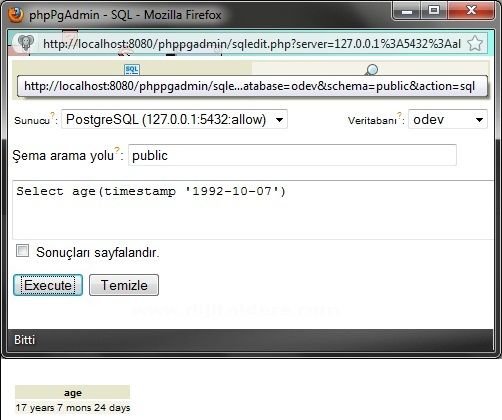Click inside the SQL query text area
The height and width of the screenshot is (420, 502).
pos(253,210)
